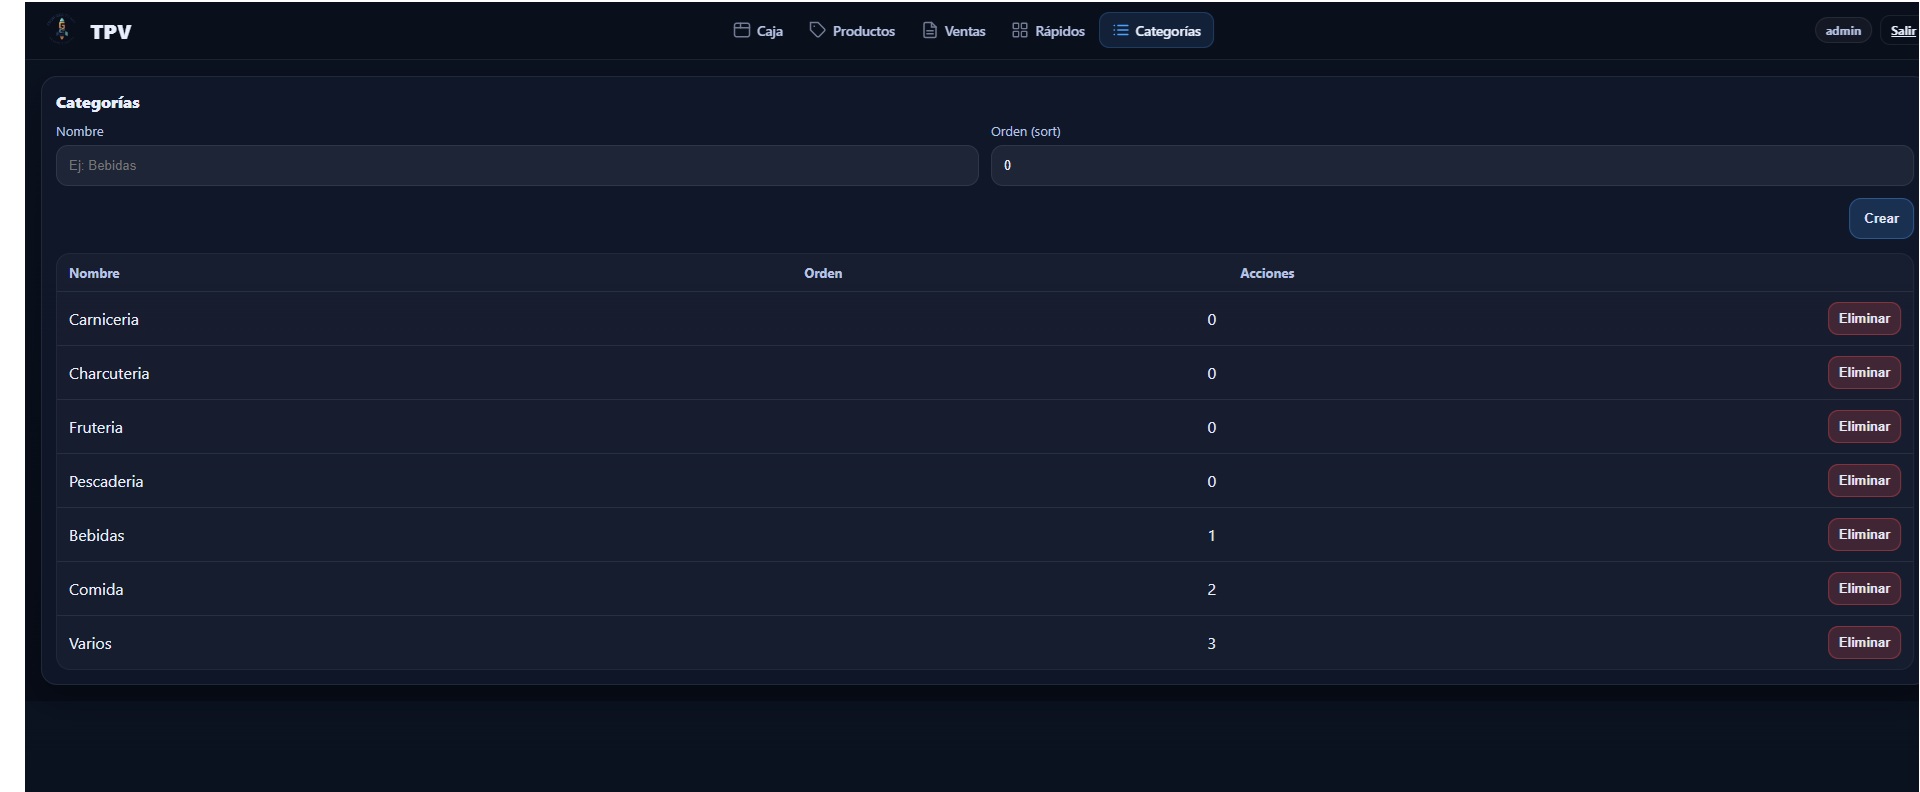Click the Ventas document icon
Viewport: 1920px width, 792px height.
point(929,30)
